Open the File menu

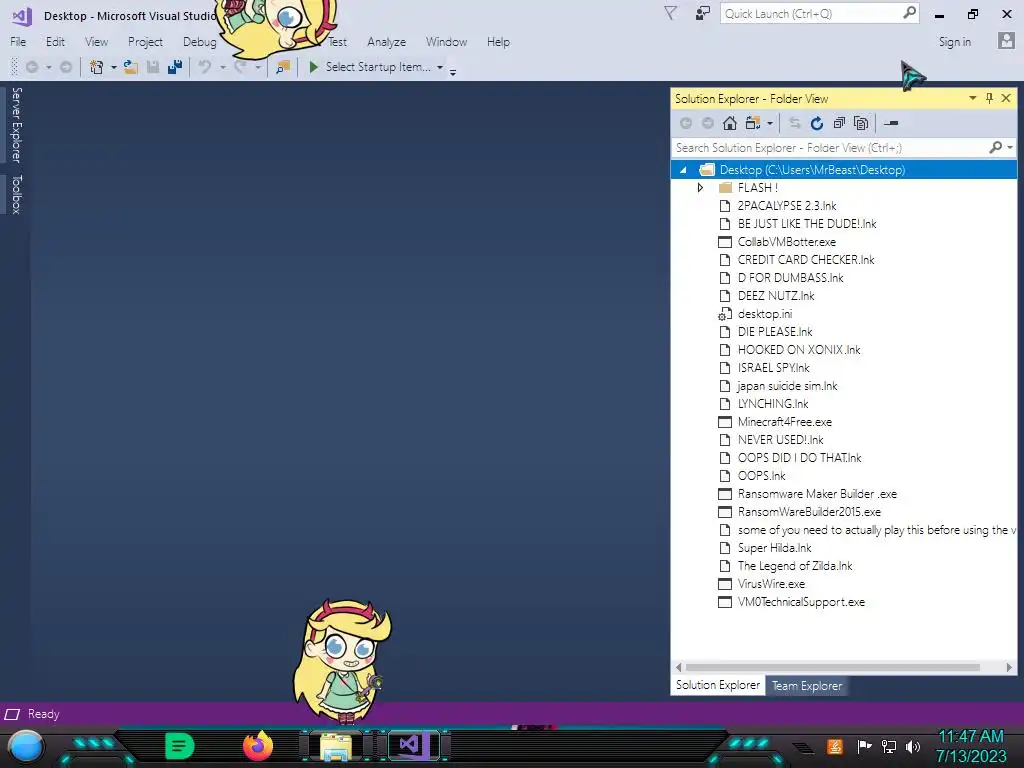[18, 42]
